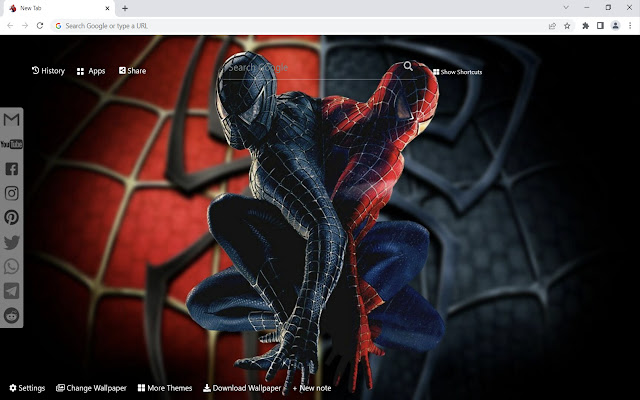Open More Themes
This screenshot has width=640, height=400.
click(x=165, y=388)
